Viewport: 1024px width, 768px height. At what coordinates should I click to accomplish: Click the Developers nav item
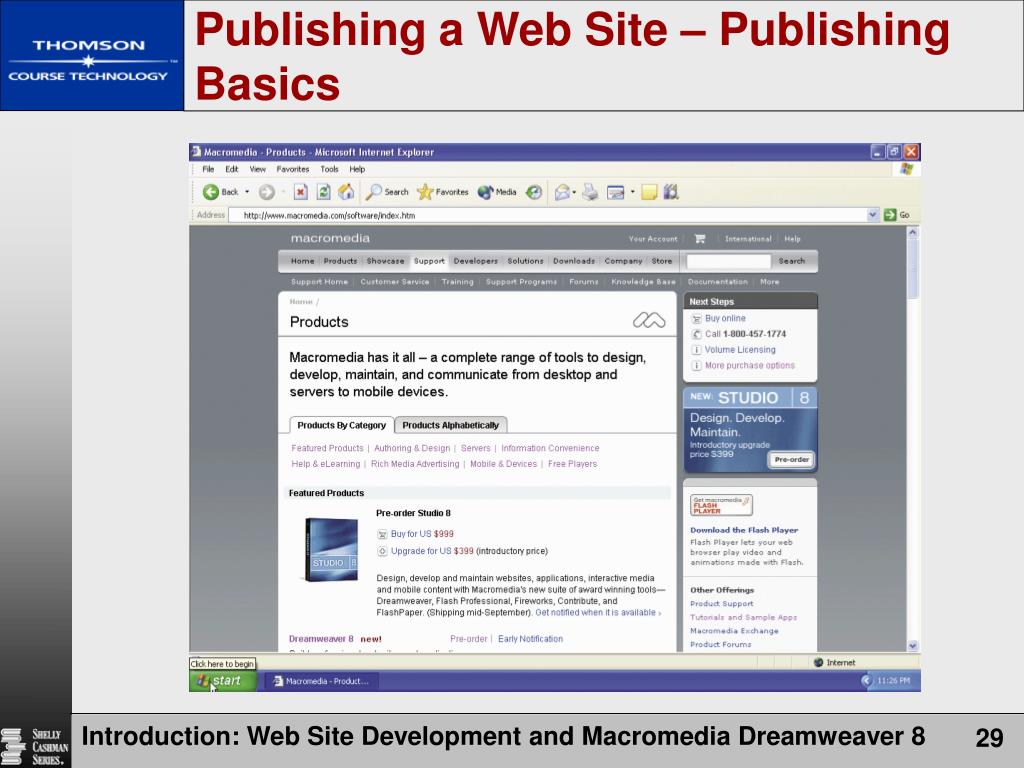click(x=475, y=261)
